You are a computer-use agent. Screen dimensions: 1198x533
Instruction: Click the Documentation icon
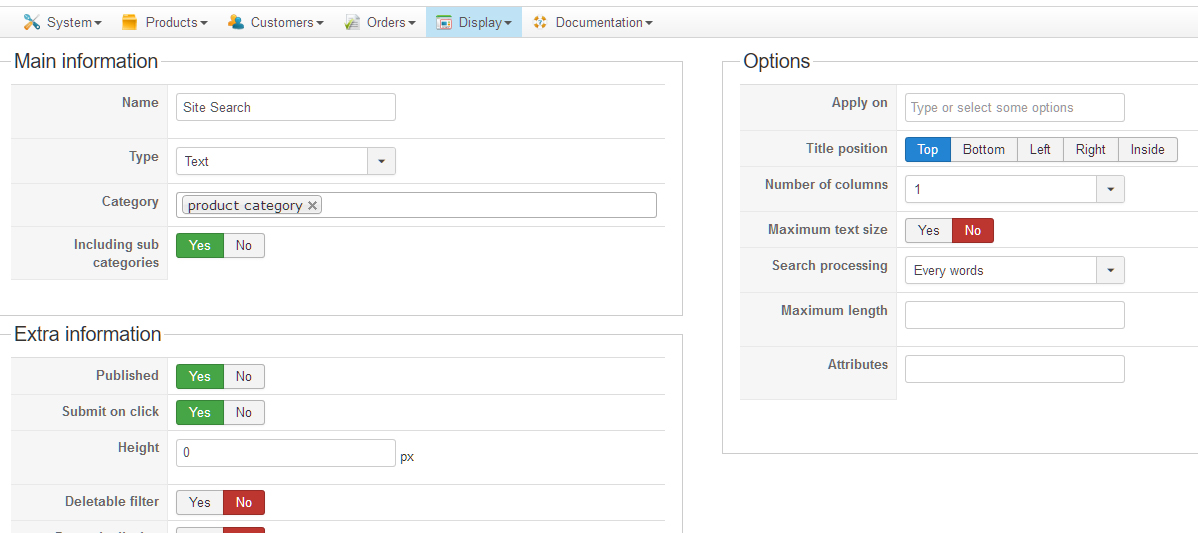541,22
